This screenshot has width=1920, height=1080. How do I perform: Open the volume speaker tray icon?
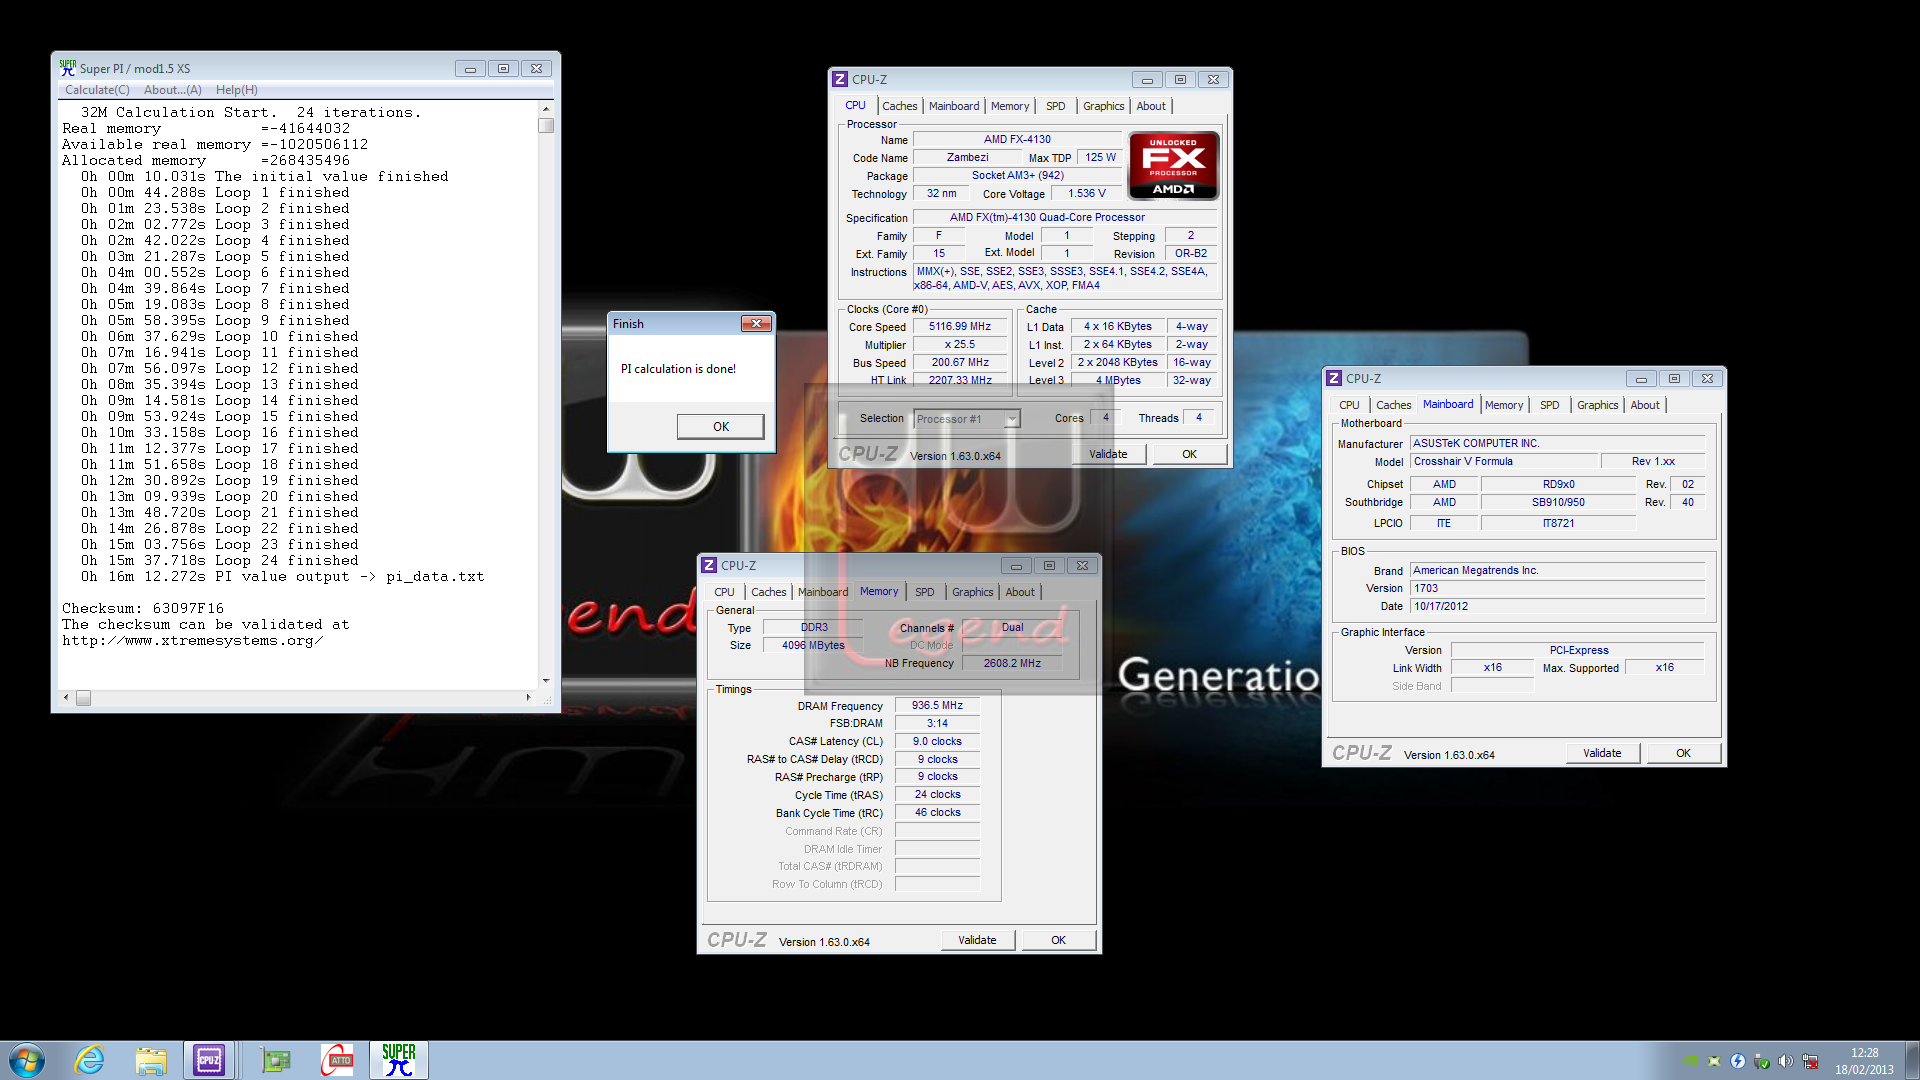1786,1061
